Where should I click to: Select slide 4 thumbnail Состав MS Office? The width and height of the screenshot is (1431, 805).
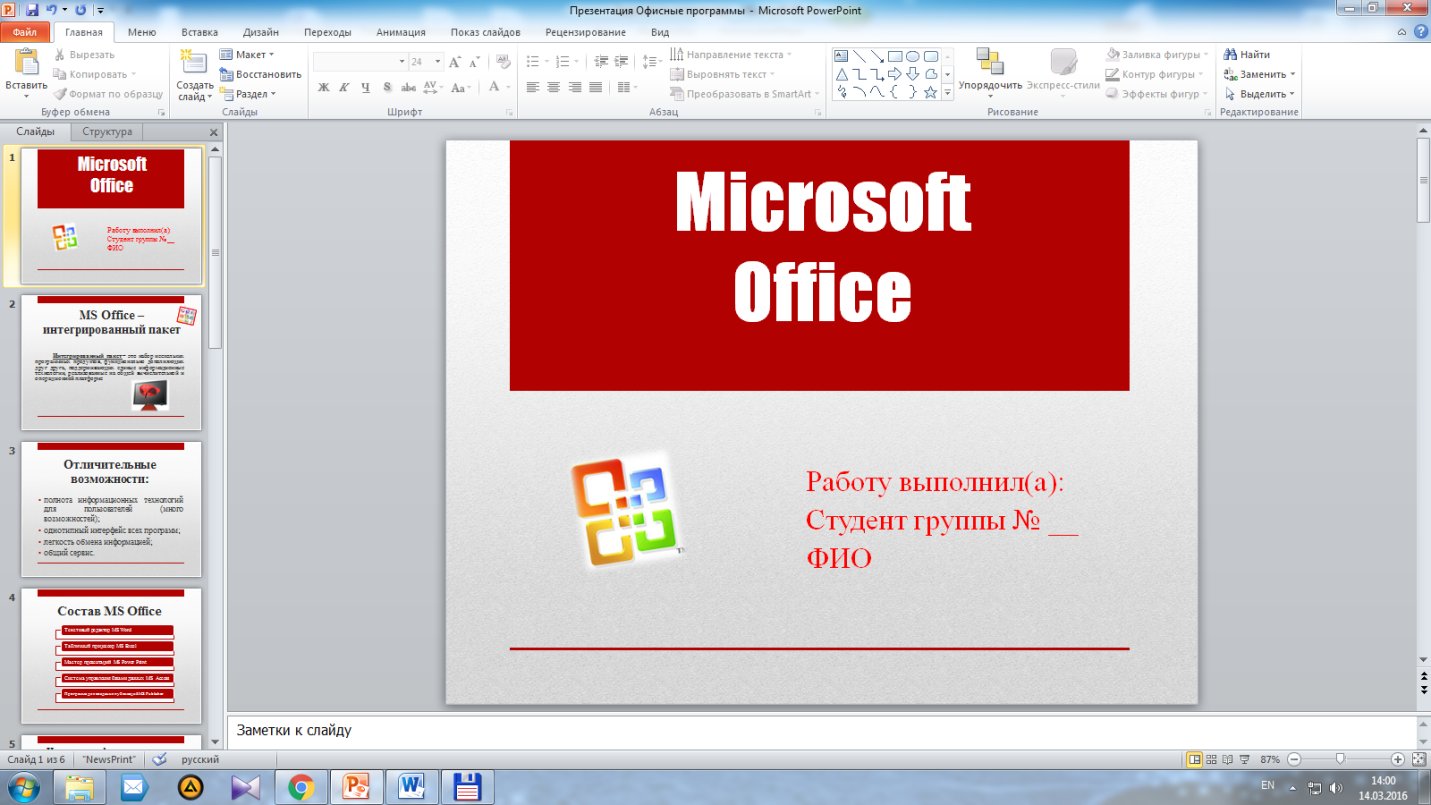point(111,656)
